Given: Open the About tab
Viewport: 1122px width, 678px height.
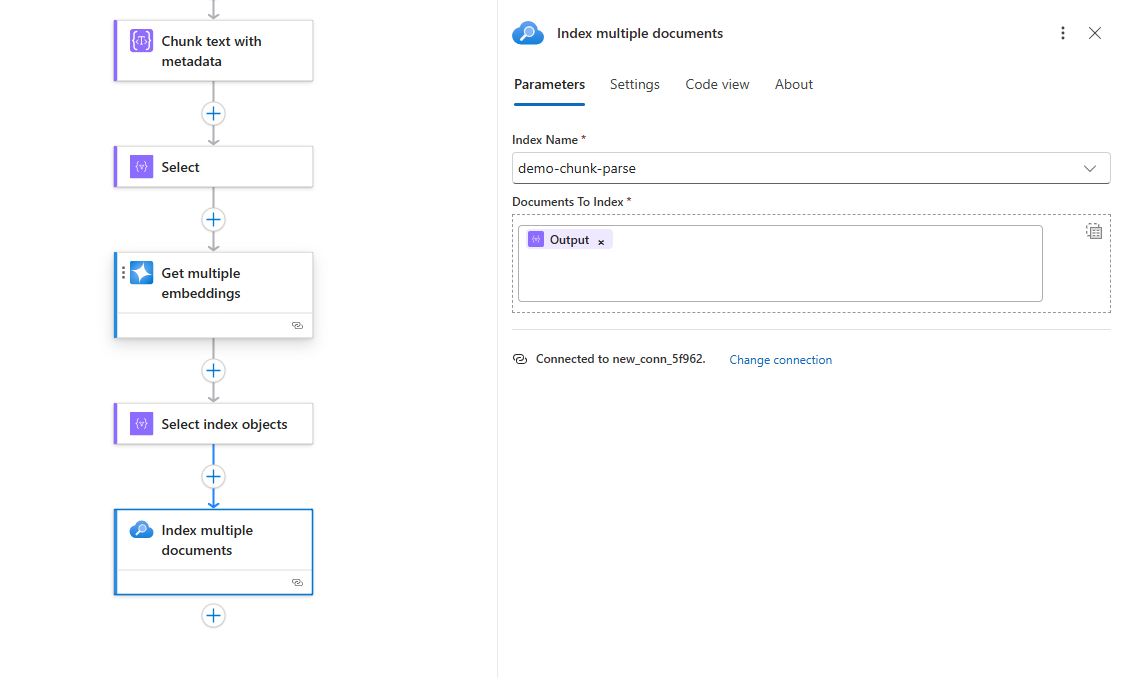Looking at the screenshot, I should pyautogui.click(x=793, y=85).
